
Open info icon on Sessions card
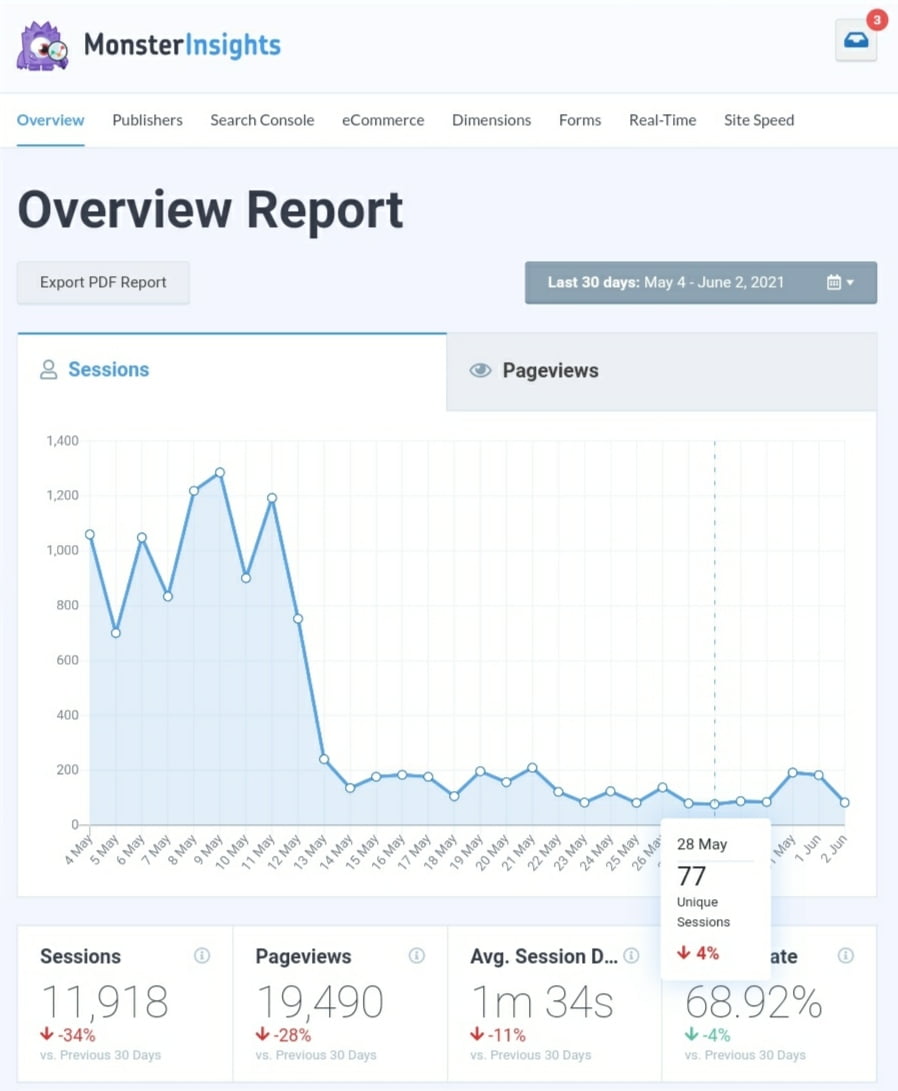click(x=202, y=955)
